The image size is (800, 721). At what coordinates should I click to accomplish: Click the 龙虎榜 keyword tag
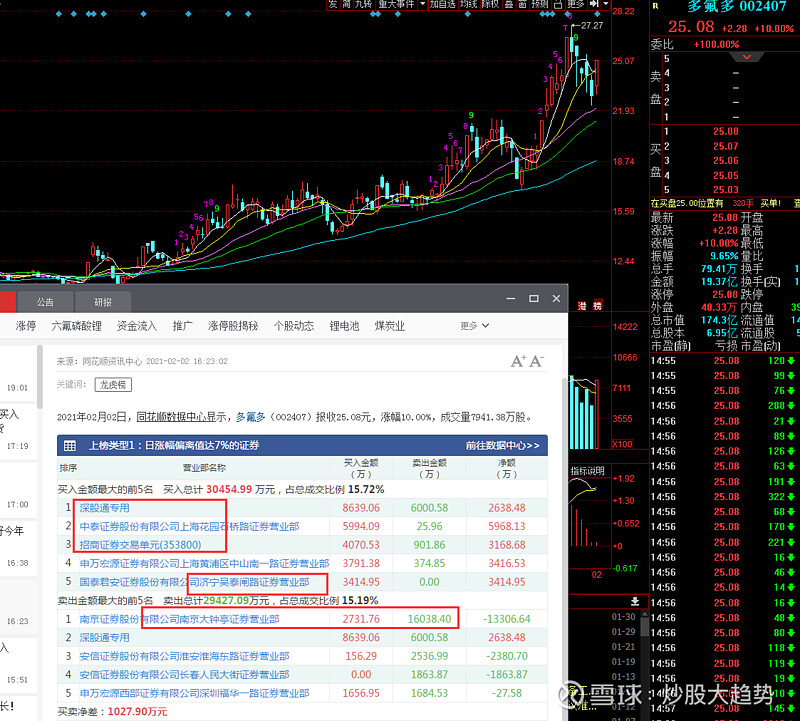click(x=113, y=385)
